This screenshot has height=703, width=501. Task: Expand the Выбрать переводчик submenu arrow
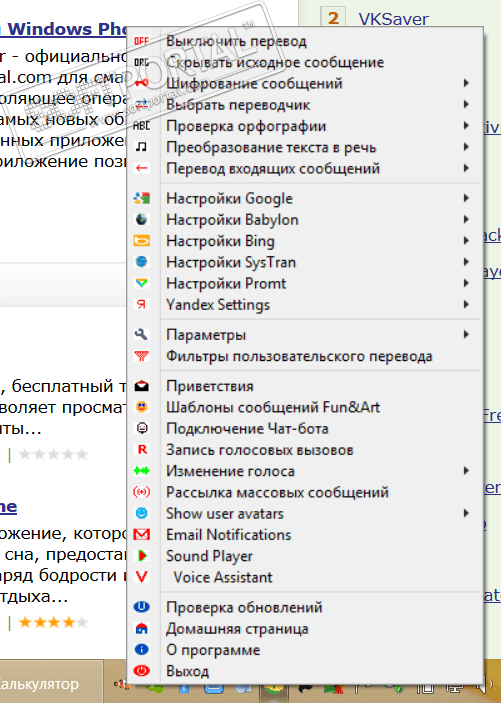point(466,104)
